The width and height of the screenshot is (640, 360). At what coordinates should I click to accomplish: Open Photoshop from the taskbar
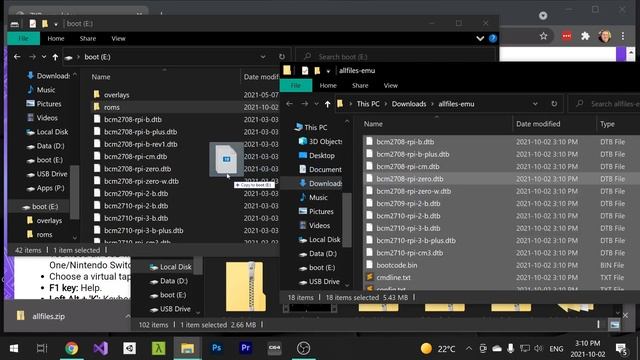[x=216, y=348]
